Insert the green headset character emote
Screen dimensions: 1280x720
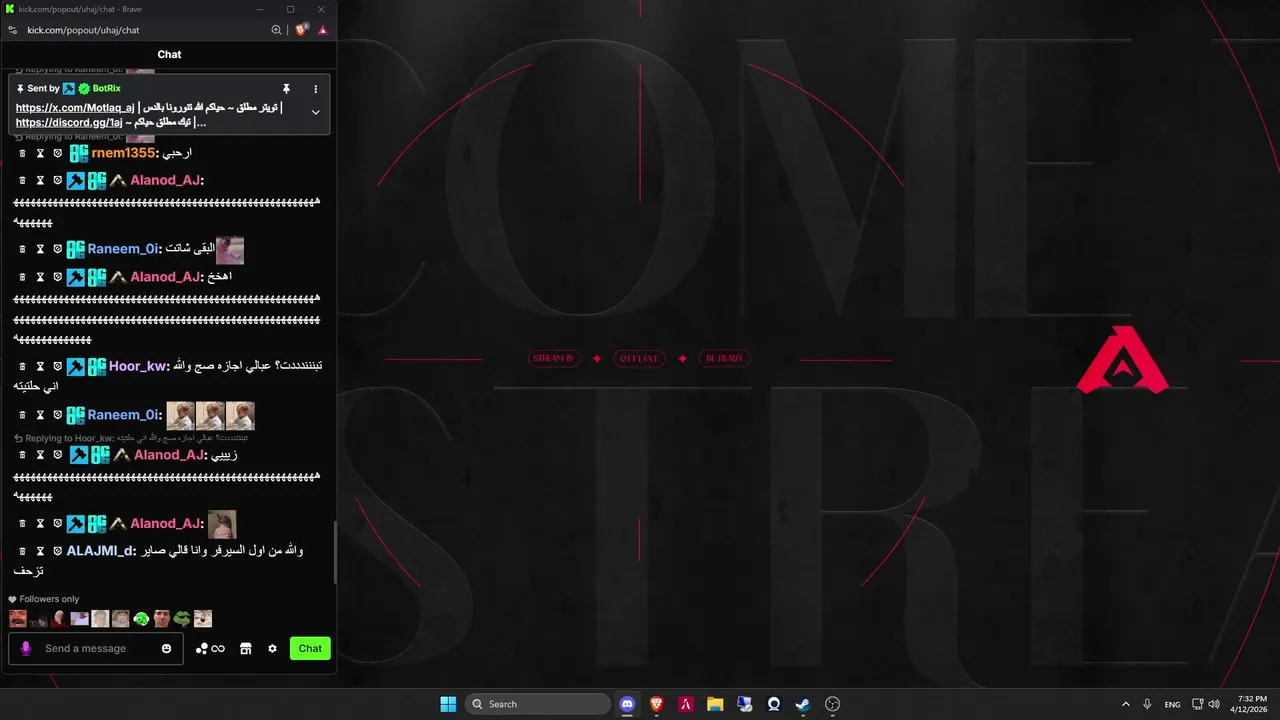tap(141, 619)
